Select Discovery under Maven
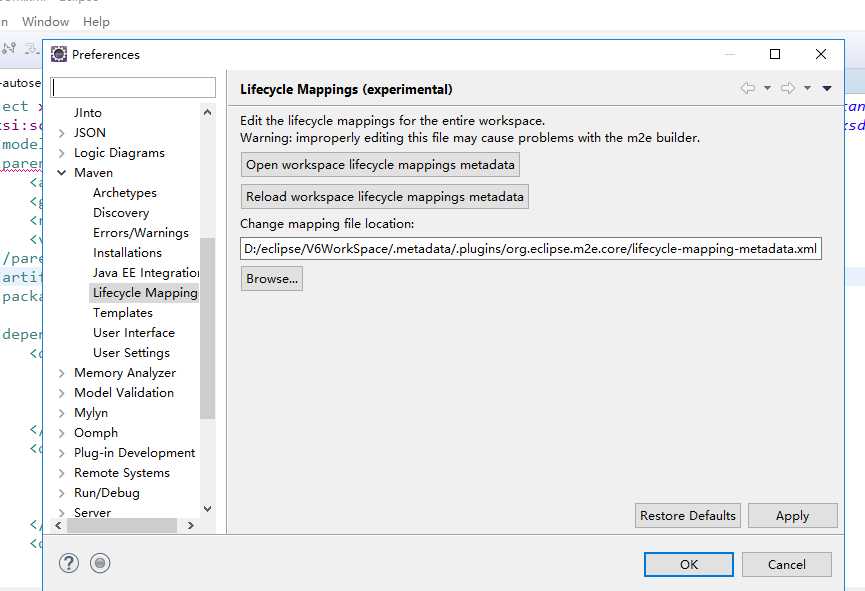 click(121, 212)
